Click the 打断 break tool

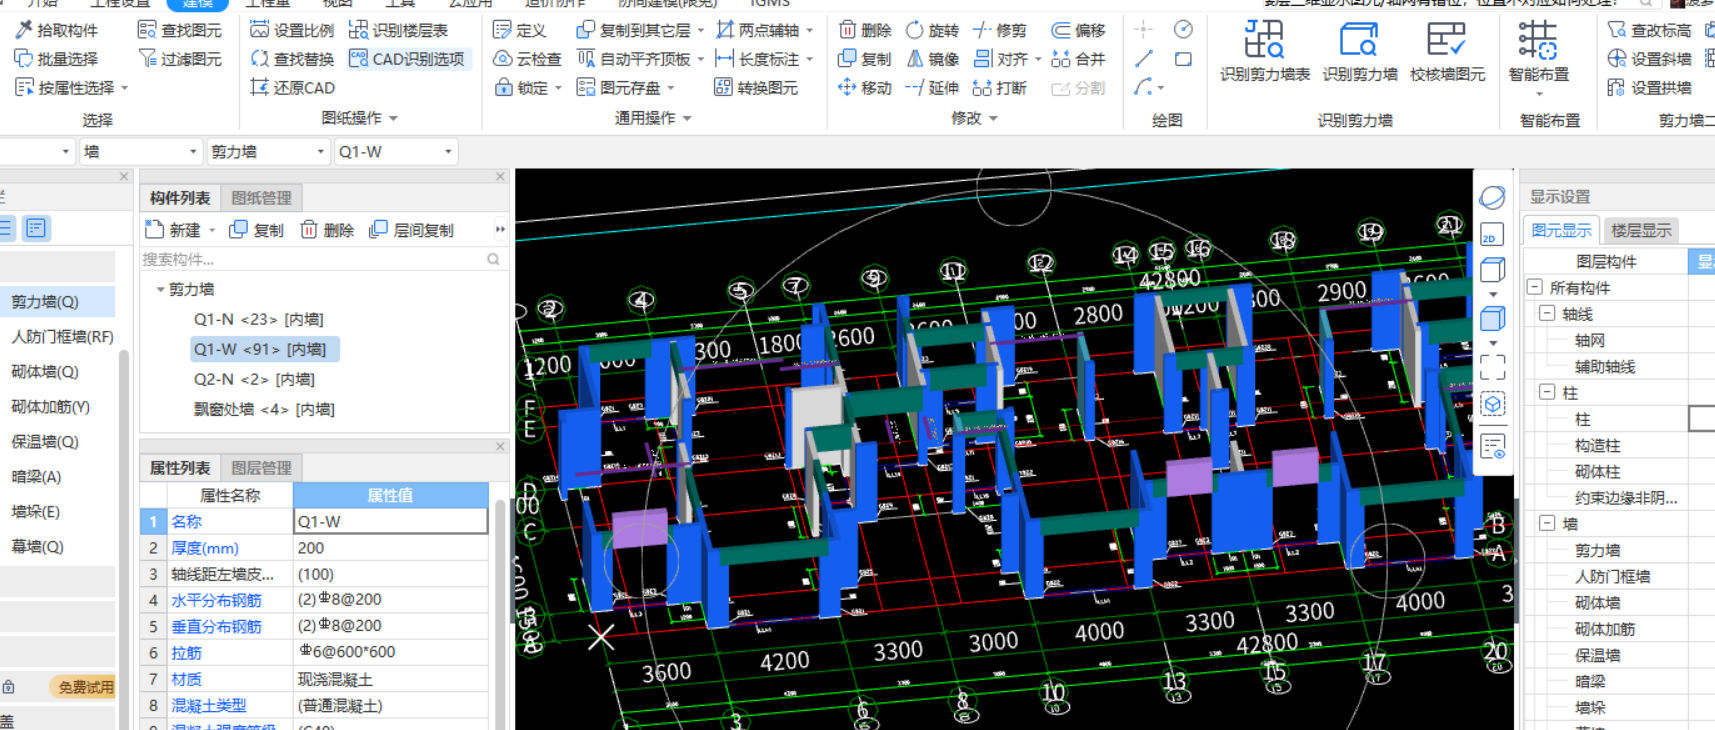click(999, 88)
